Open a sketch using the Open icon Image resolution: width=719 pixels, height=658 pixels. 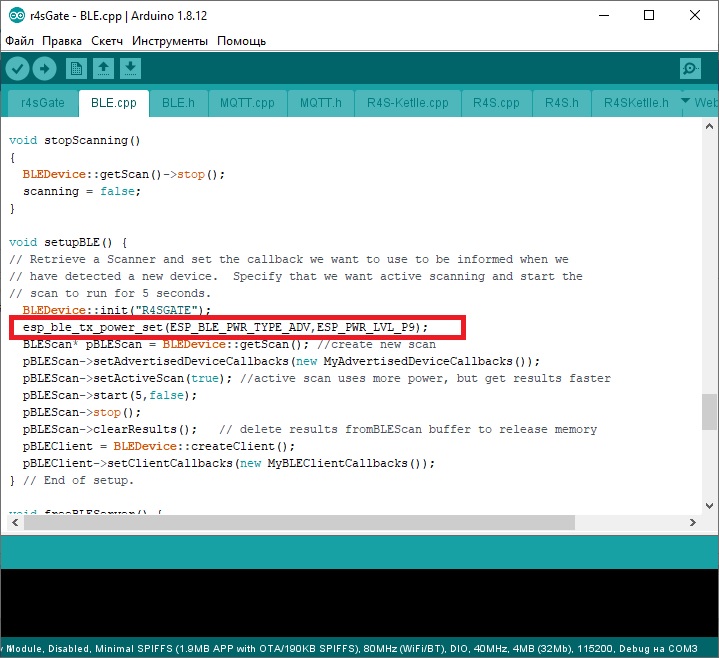pyautogui.click(x=103, y=68)
